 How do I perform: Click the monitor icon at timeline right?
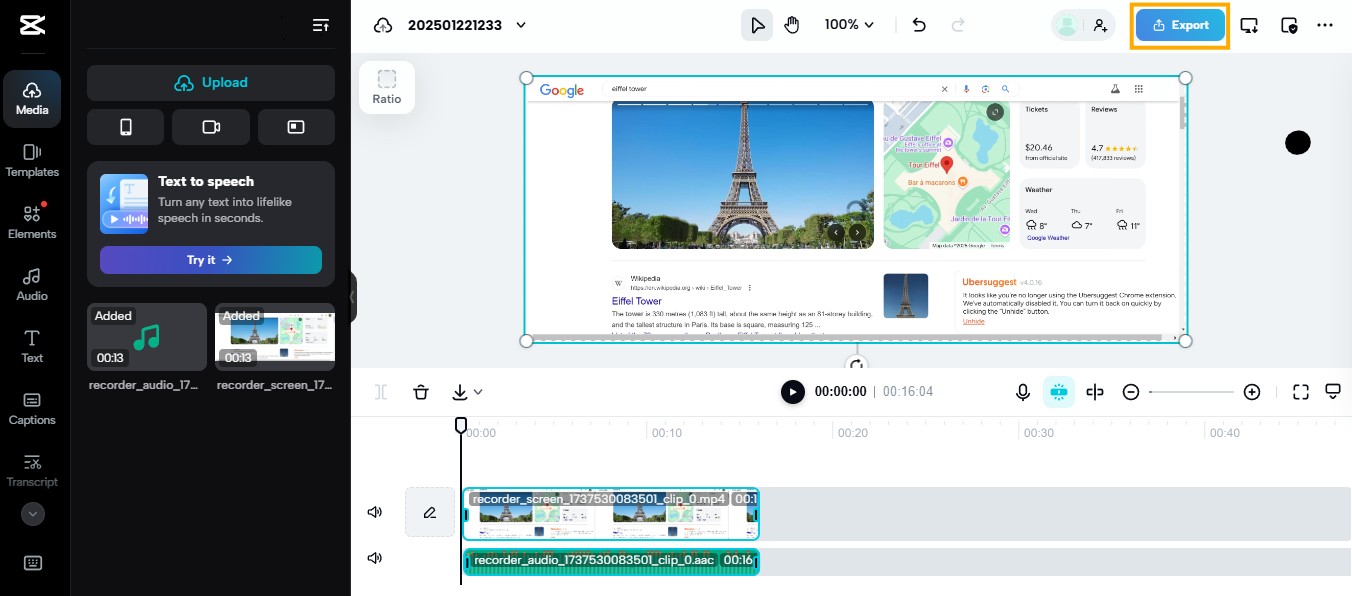[1333, 391]
